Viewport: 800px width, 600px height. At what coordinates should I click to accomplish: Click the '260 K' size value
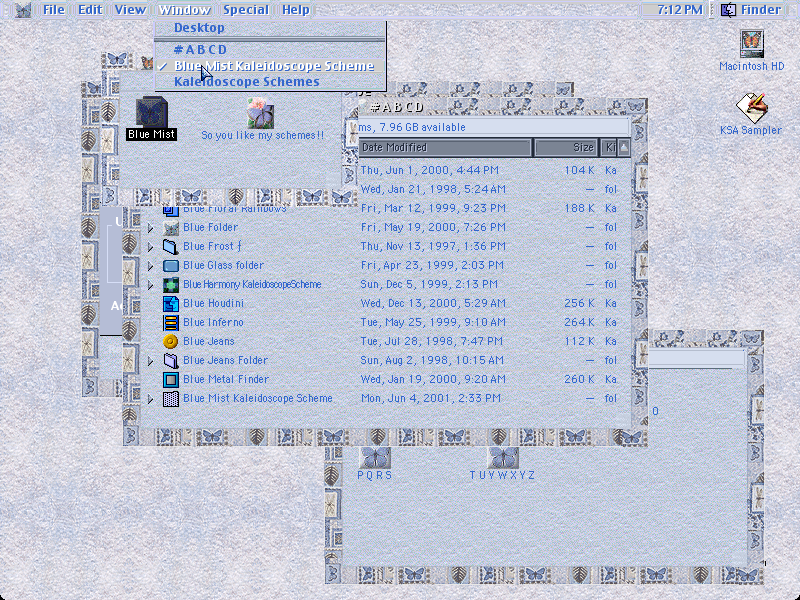[x=579, y=380]
